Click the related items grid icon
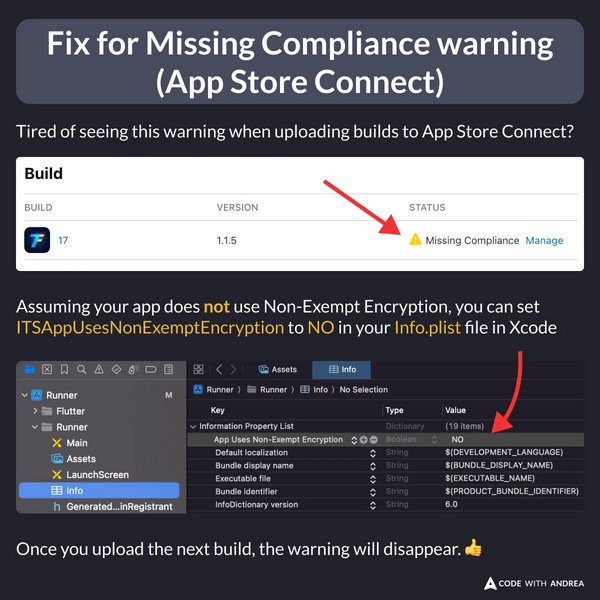The height and width of the screenshot is (600, 600). click(199, 369)
